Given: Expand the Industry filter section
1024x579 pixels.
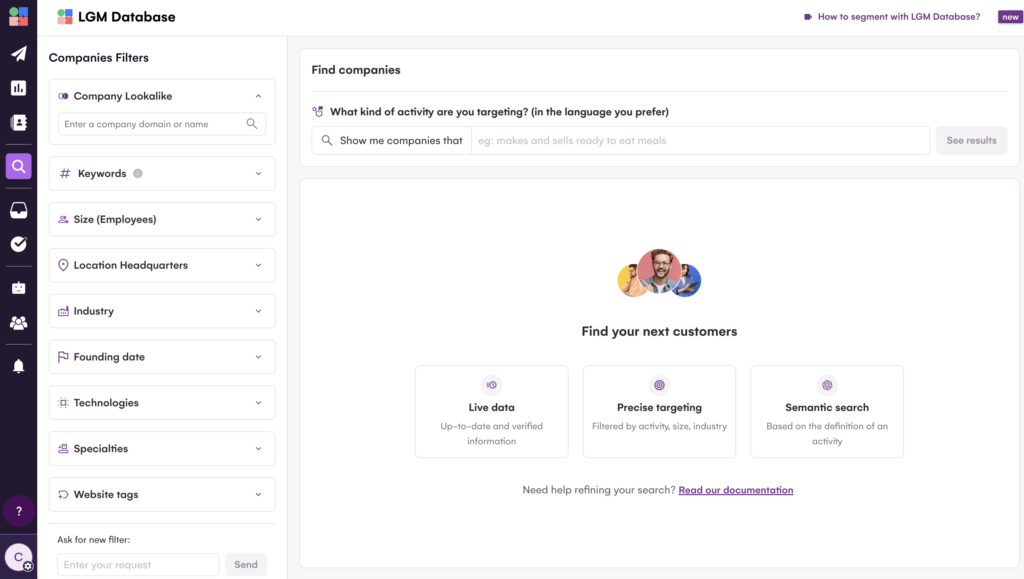Looking at the screenshot, I should (x=258, y=312).
